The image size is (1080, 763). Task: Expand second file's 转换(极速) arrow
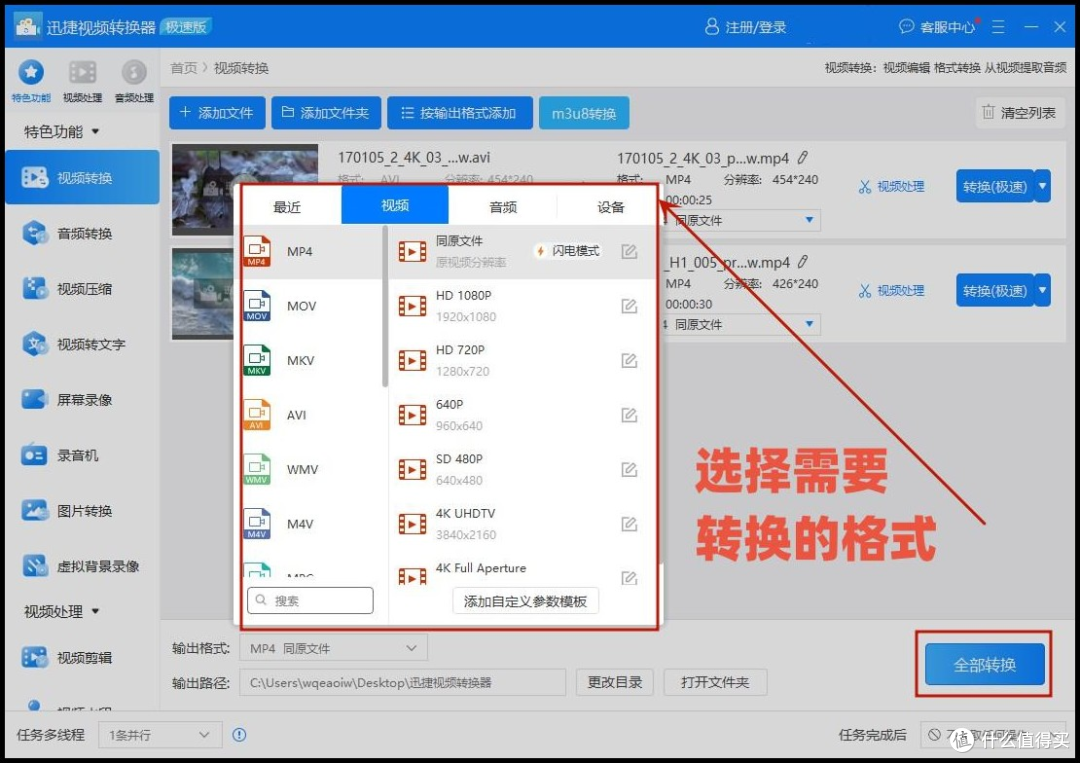(x=1043, y=291)
